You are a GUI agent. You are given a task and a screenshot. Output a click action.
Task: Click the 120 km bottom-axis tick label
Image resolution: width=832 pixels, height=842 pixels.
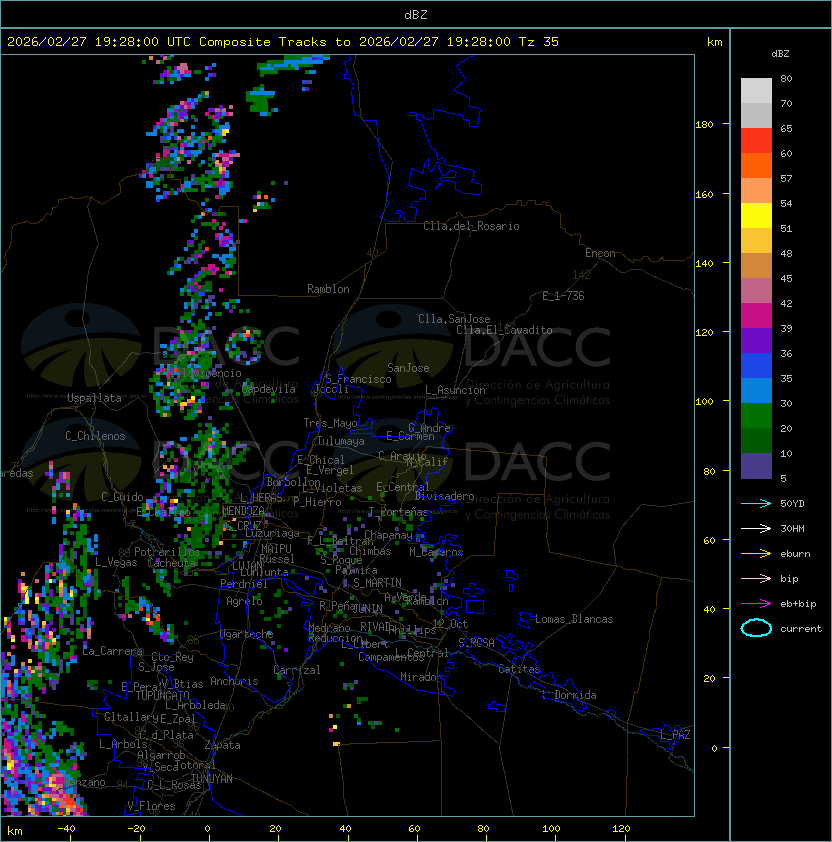(x=621, y=829)
